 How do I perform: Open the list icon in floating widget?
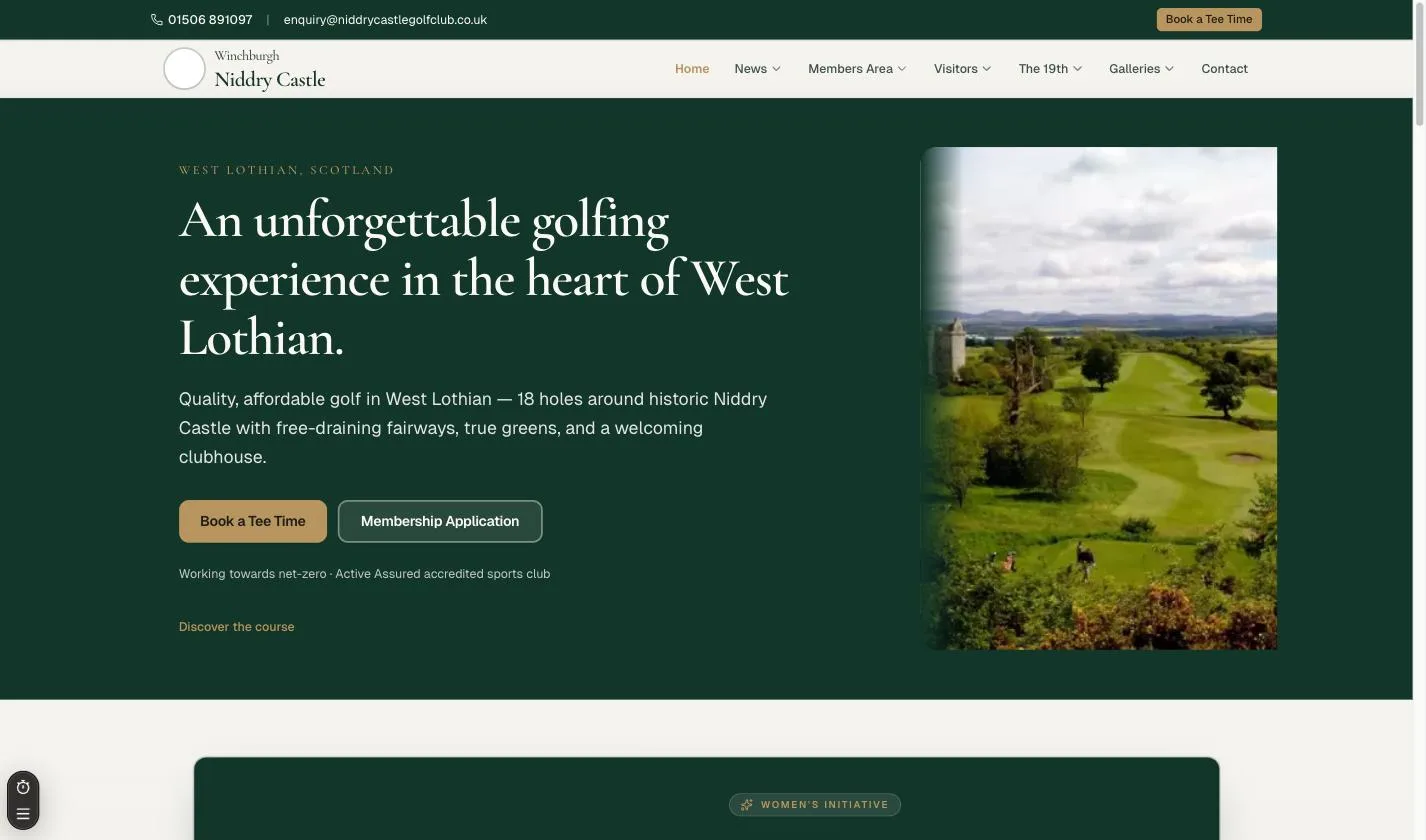point(23,814)
